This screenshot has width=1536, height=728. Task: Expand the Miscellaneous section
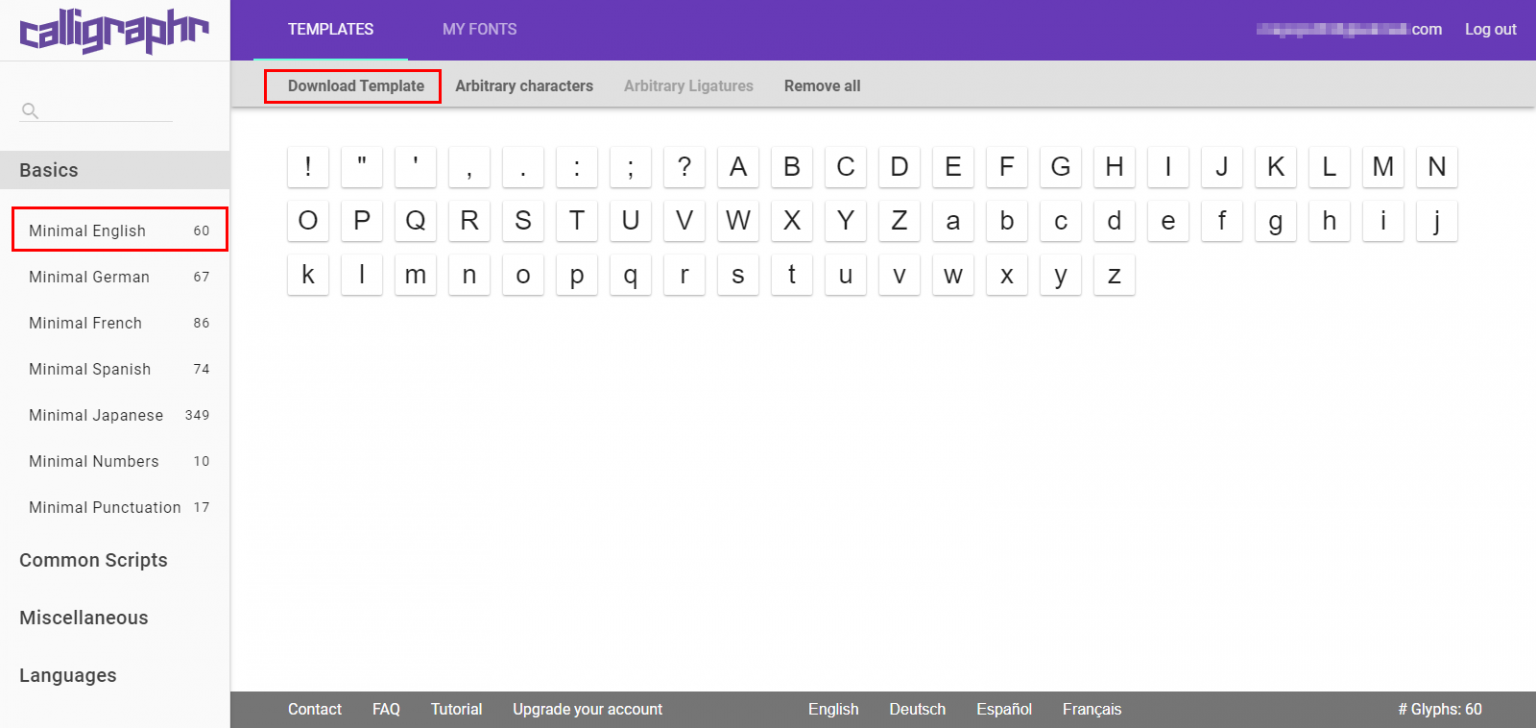pyautogui.click(x=83, y=617)
